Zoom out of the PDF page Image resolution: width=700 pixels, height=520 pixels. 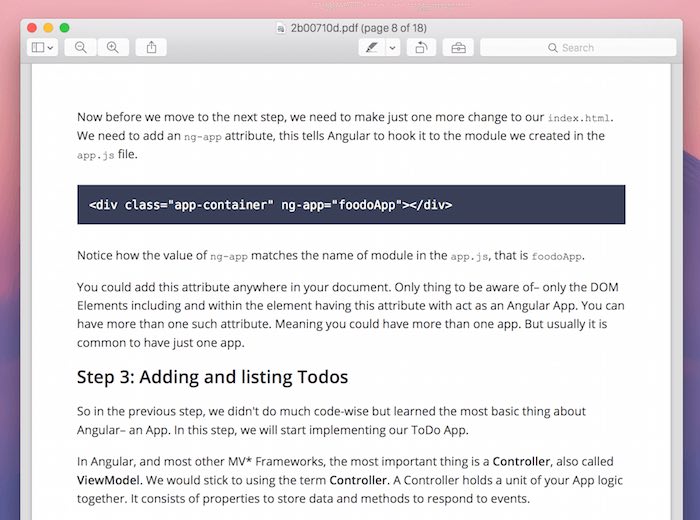pyautogui.click(x=80, y=47)
